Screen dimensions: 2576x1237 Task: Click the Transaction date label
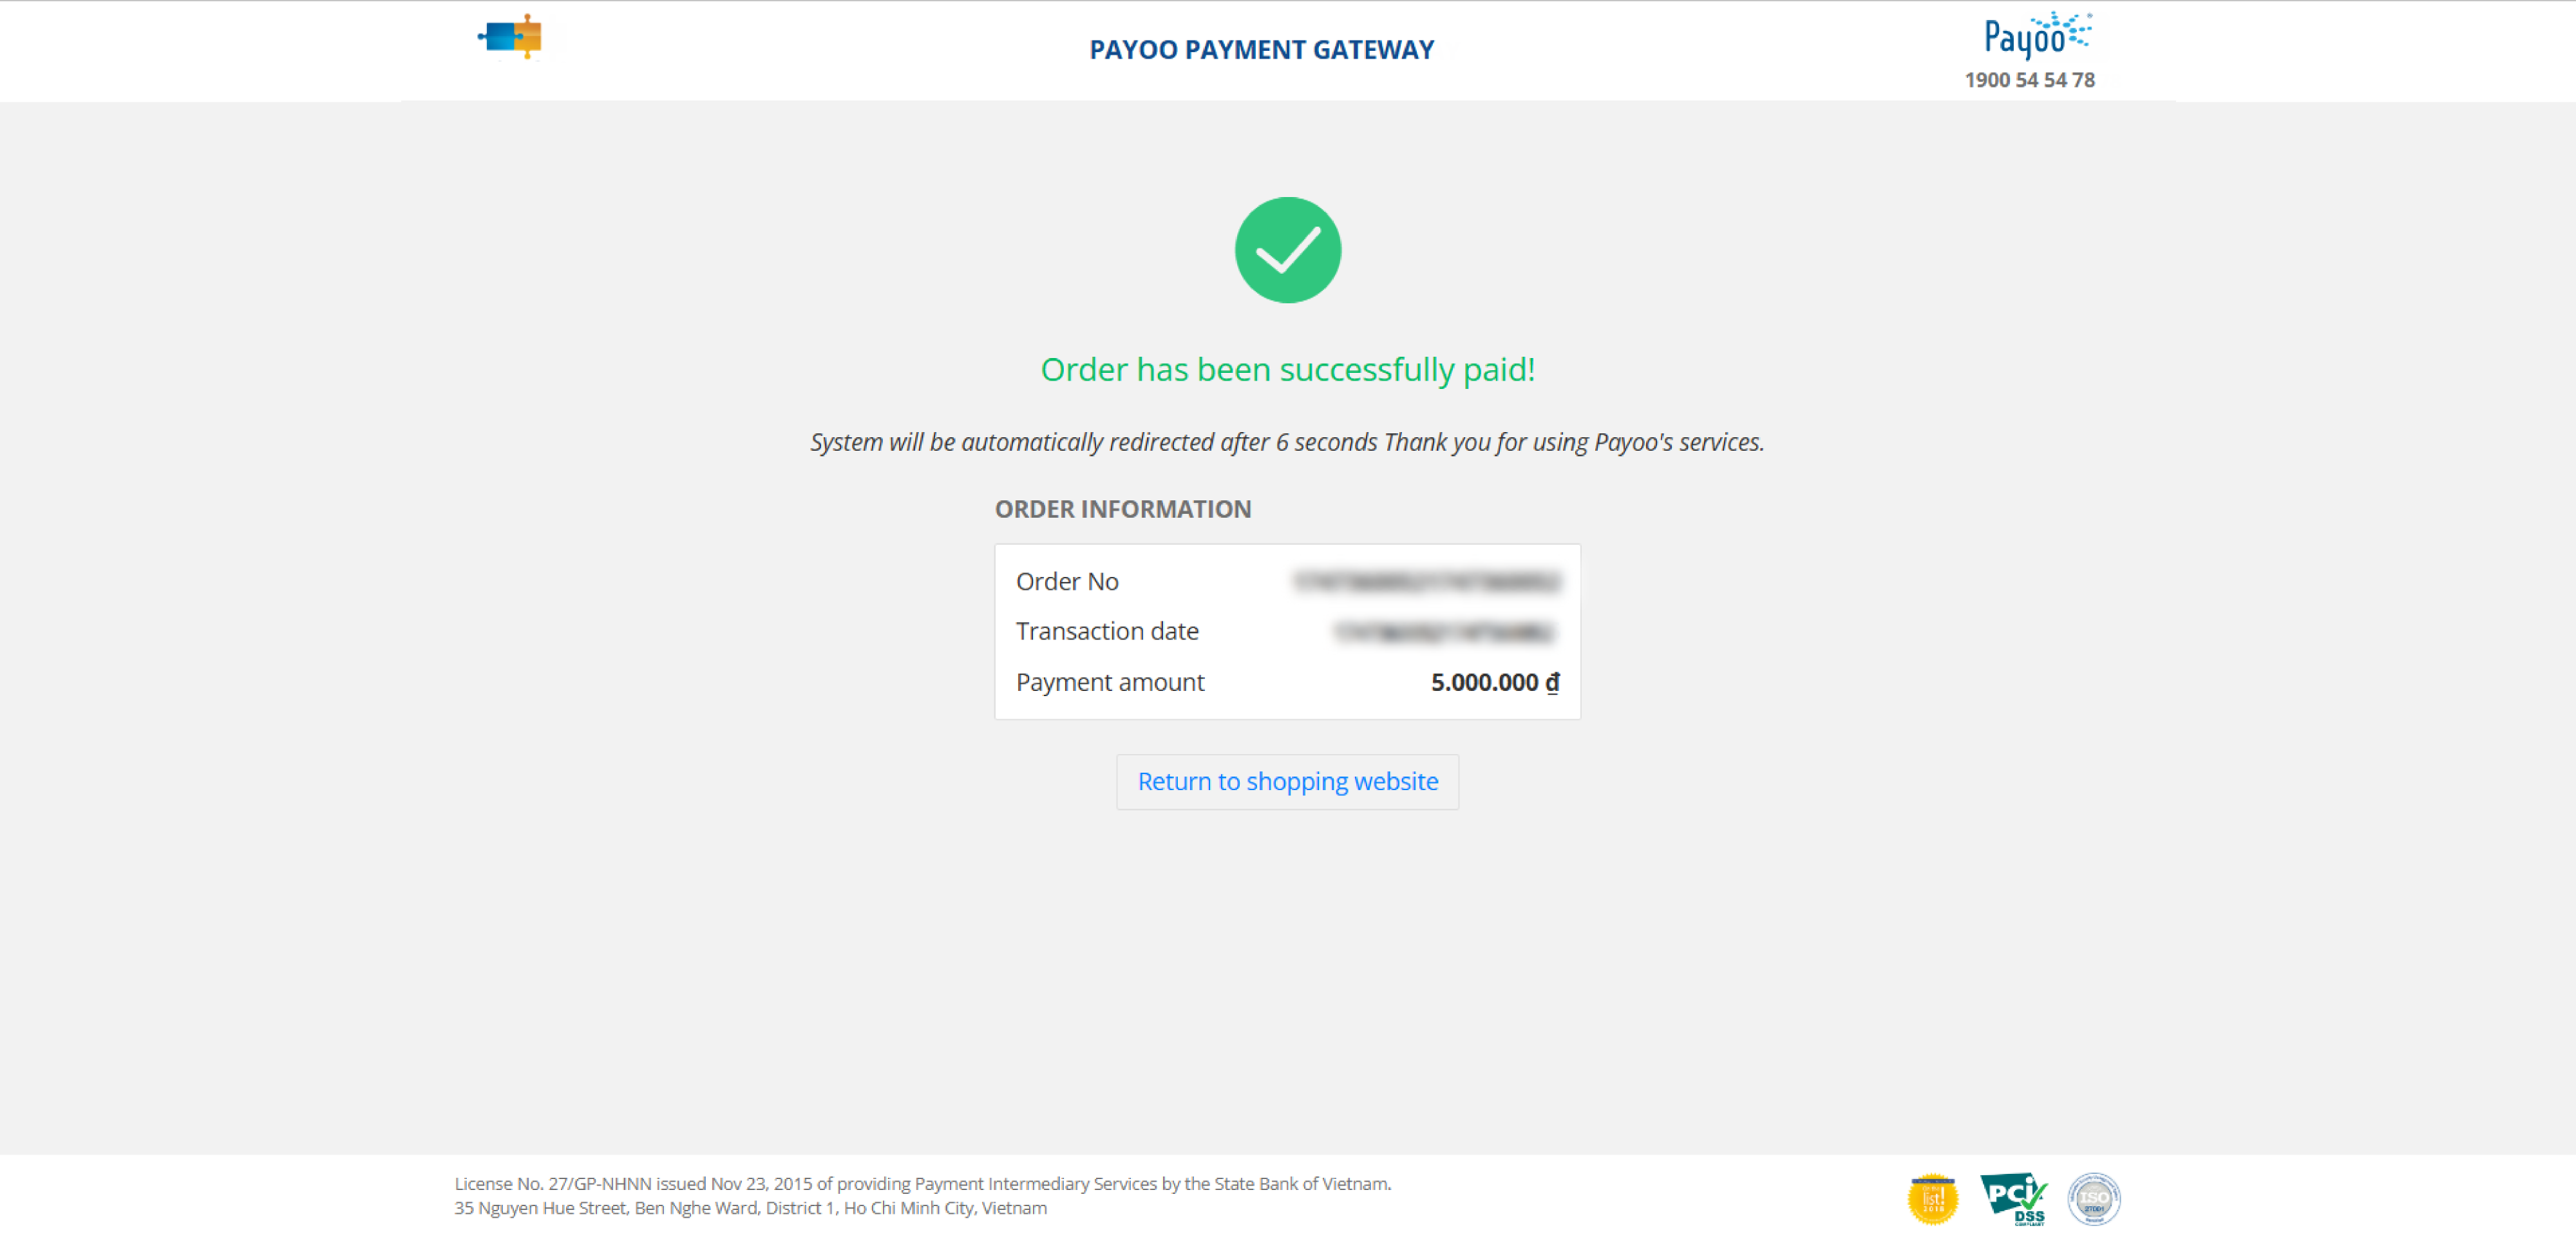tap(1107, 631)
